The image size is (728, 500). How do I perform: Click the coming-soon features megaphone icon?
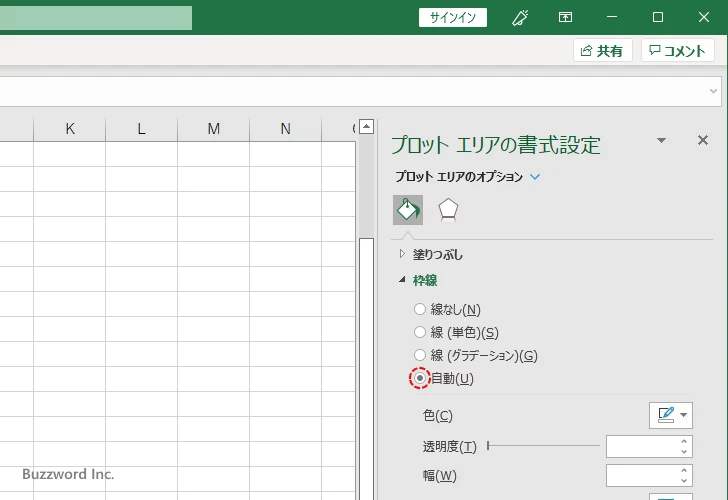(x=520, y=17)
